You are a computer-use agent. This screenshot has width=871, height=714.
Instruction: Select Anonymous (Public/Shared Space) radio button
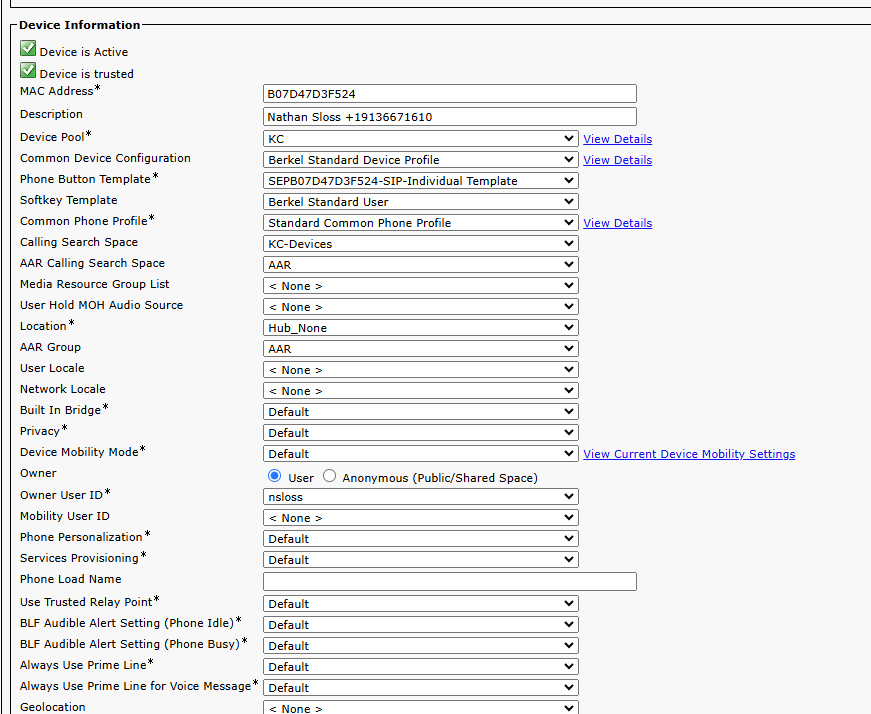pyautogui.click(x=329, y=476)
